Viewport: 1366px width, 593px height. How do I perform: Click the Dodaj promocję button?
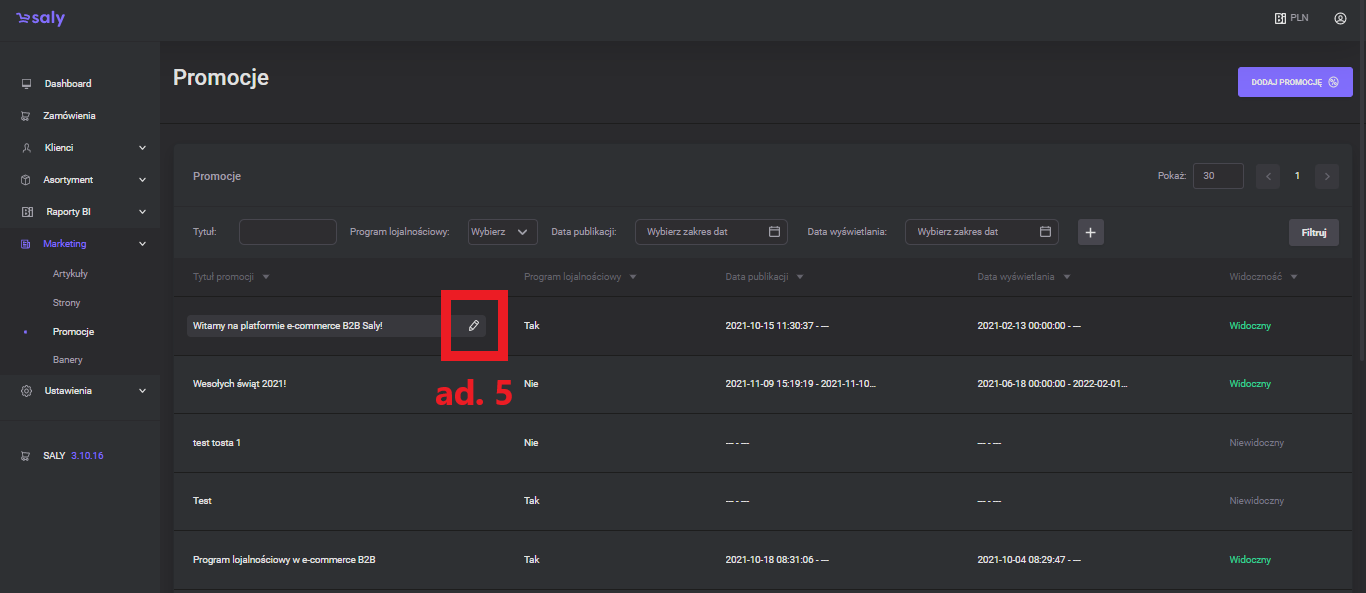[x=1294, y=82]
